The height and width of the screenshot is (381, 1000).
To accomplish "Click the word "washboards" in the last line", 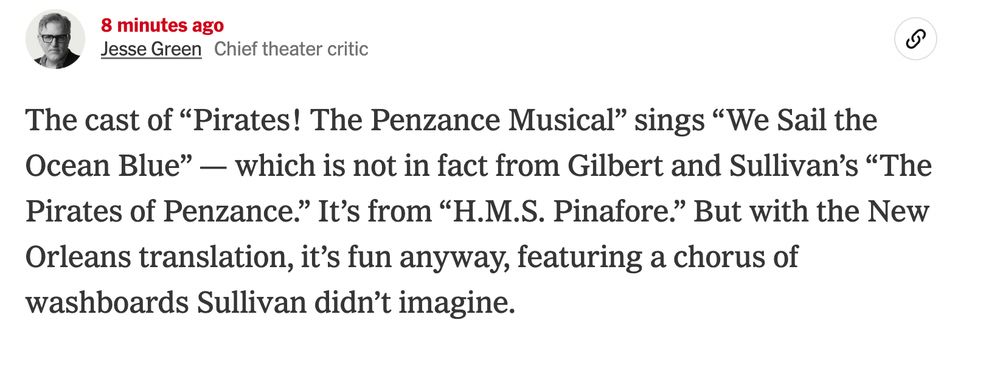I will coord(107,304).
